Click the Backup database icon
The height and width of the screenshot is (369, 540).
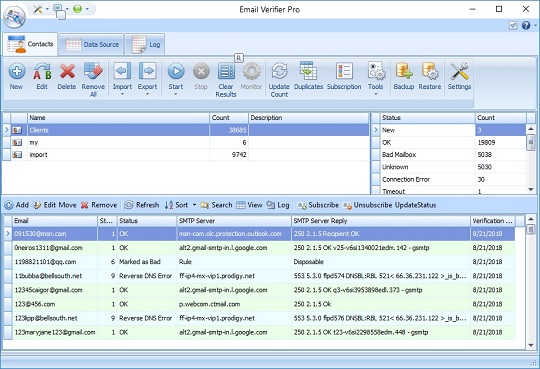[404, 71]
